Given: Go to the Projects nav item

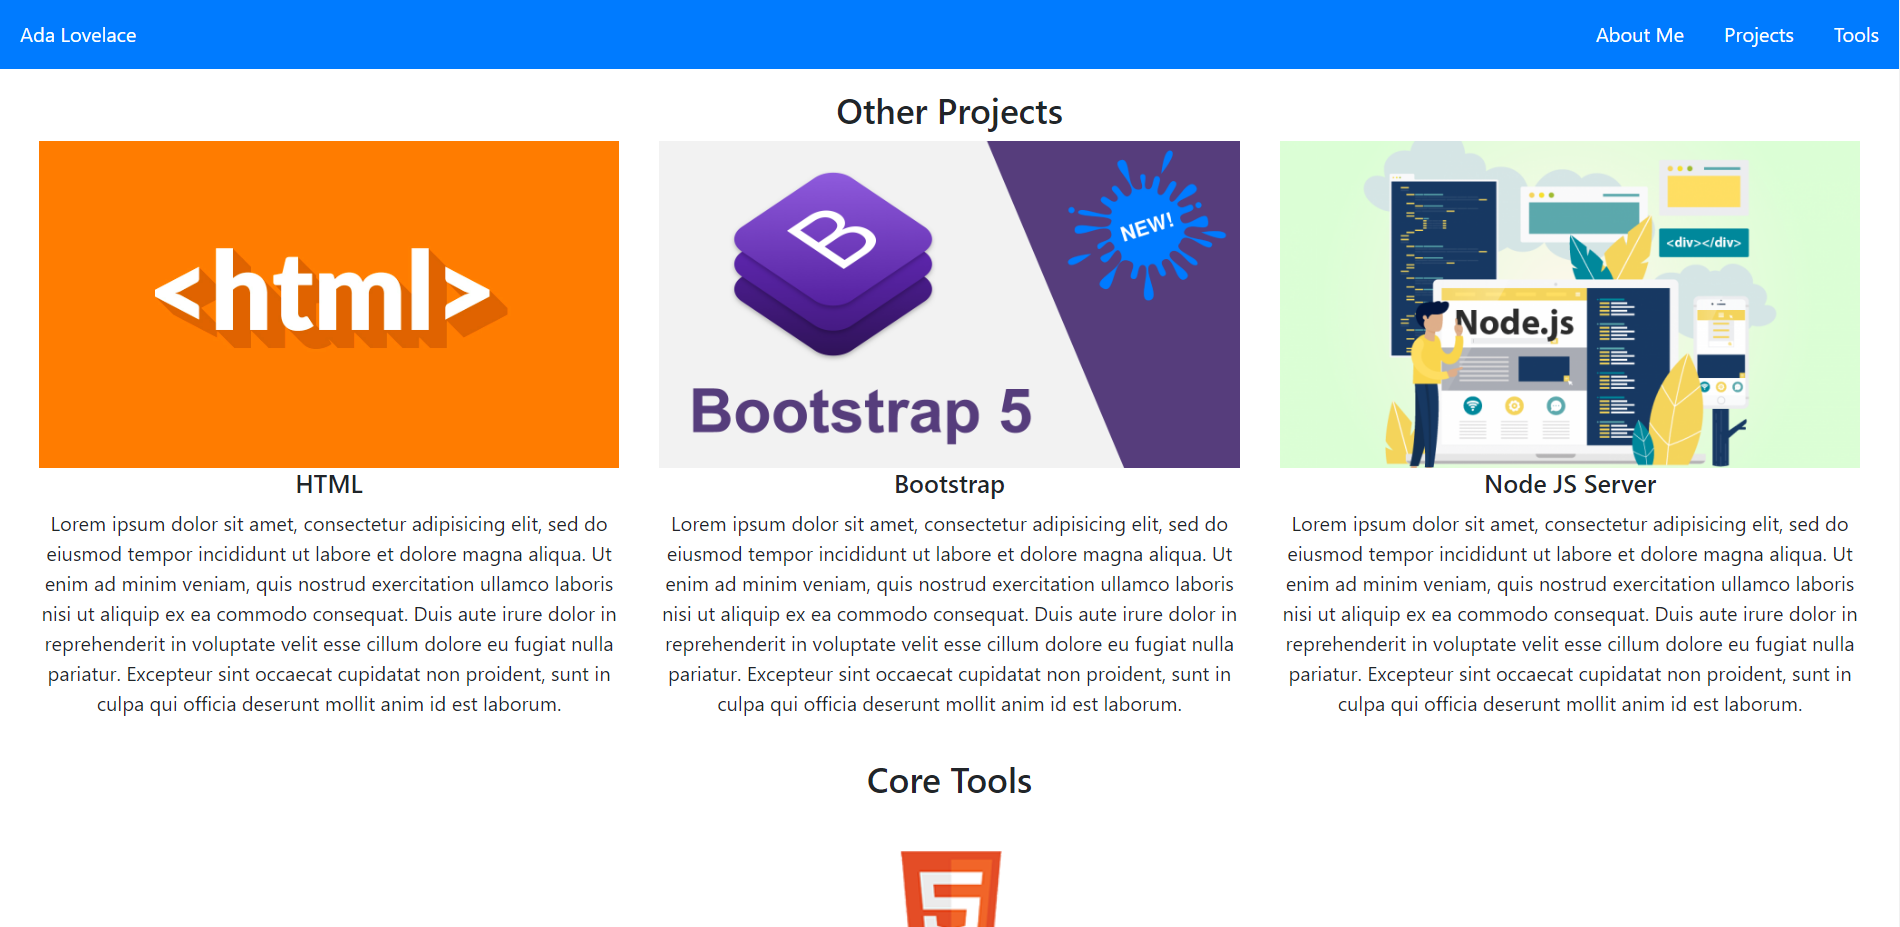Looking at the screenshot, I should click(x=1758, y=35).
